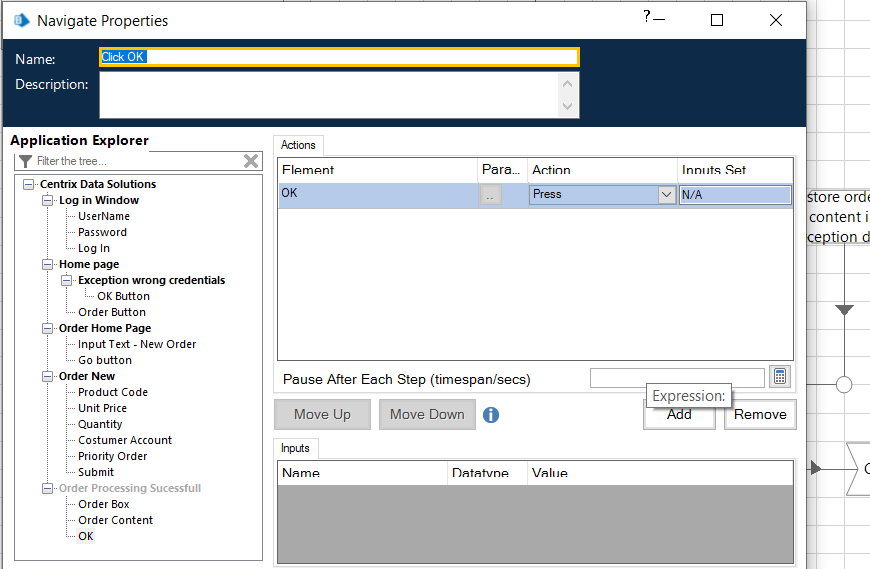Collapse the Centrix Data Solutions node
Image resolution: width=870 pixels, height=569 pixels.
pyautogui.click(x=29, y=184)
